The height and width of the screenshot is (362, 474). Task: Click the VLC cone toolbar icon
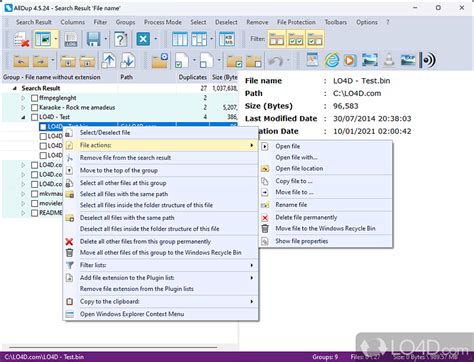coord(389,61)
